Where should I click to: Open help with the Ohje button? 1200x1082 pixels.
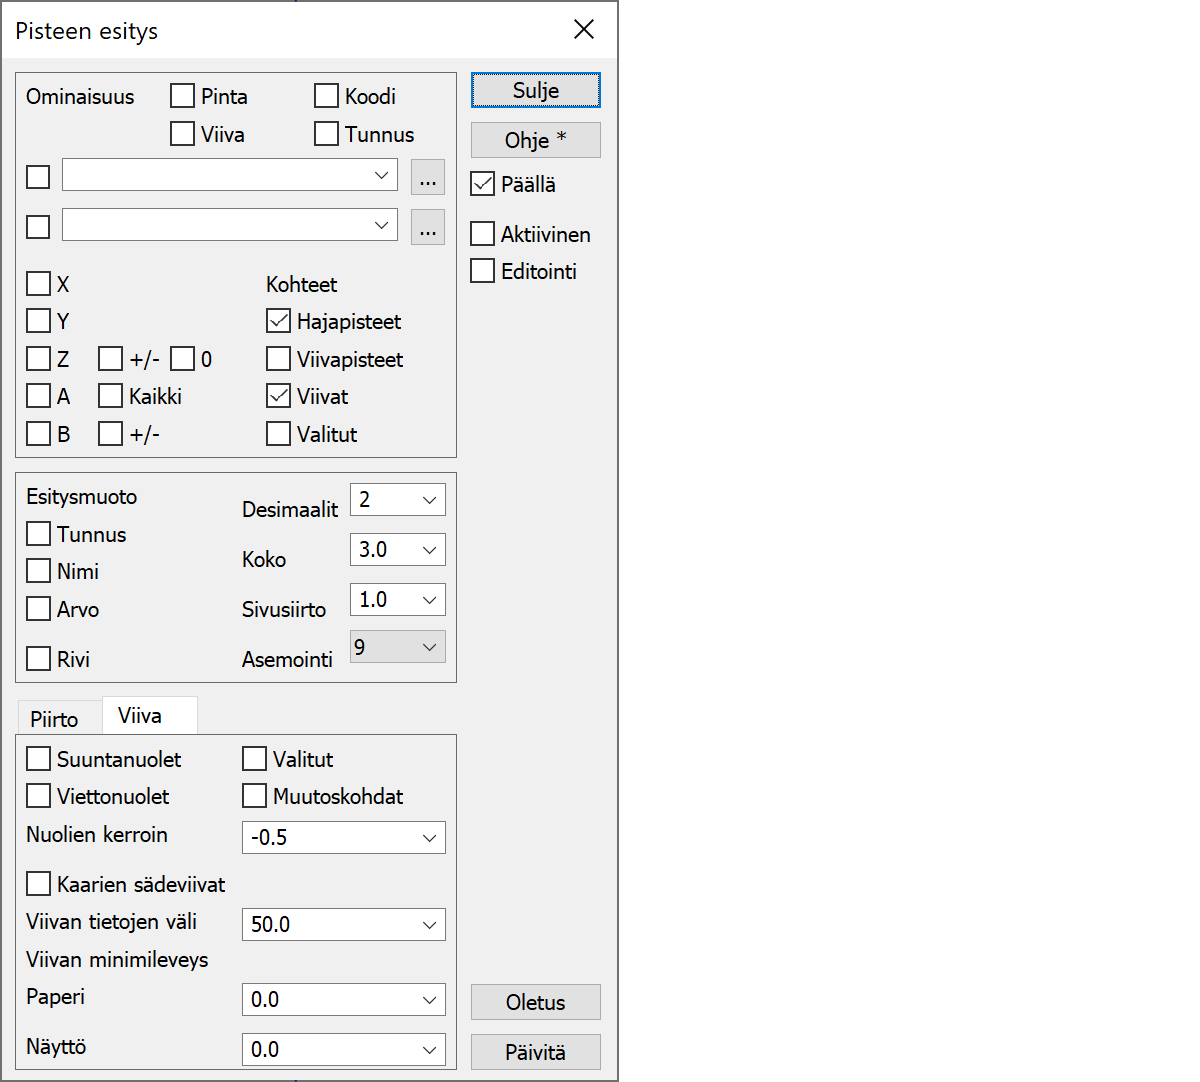coord(535,140)
